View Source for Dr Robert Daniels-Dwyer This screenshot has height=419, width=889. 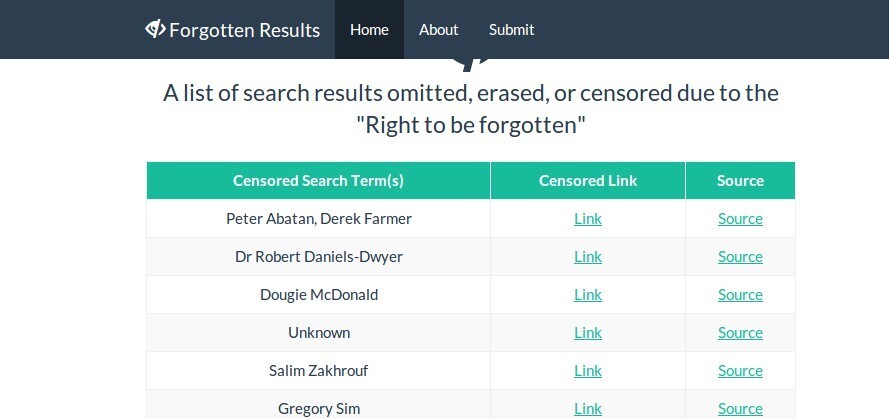[x=740, y=257]
